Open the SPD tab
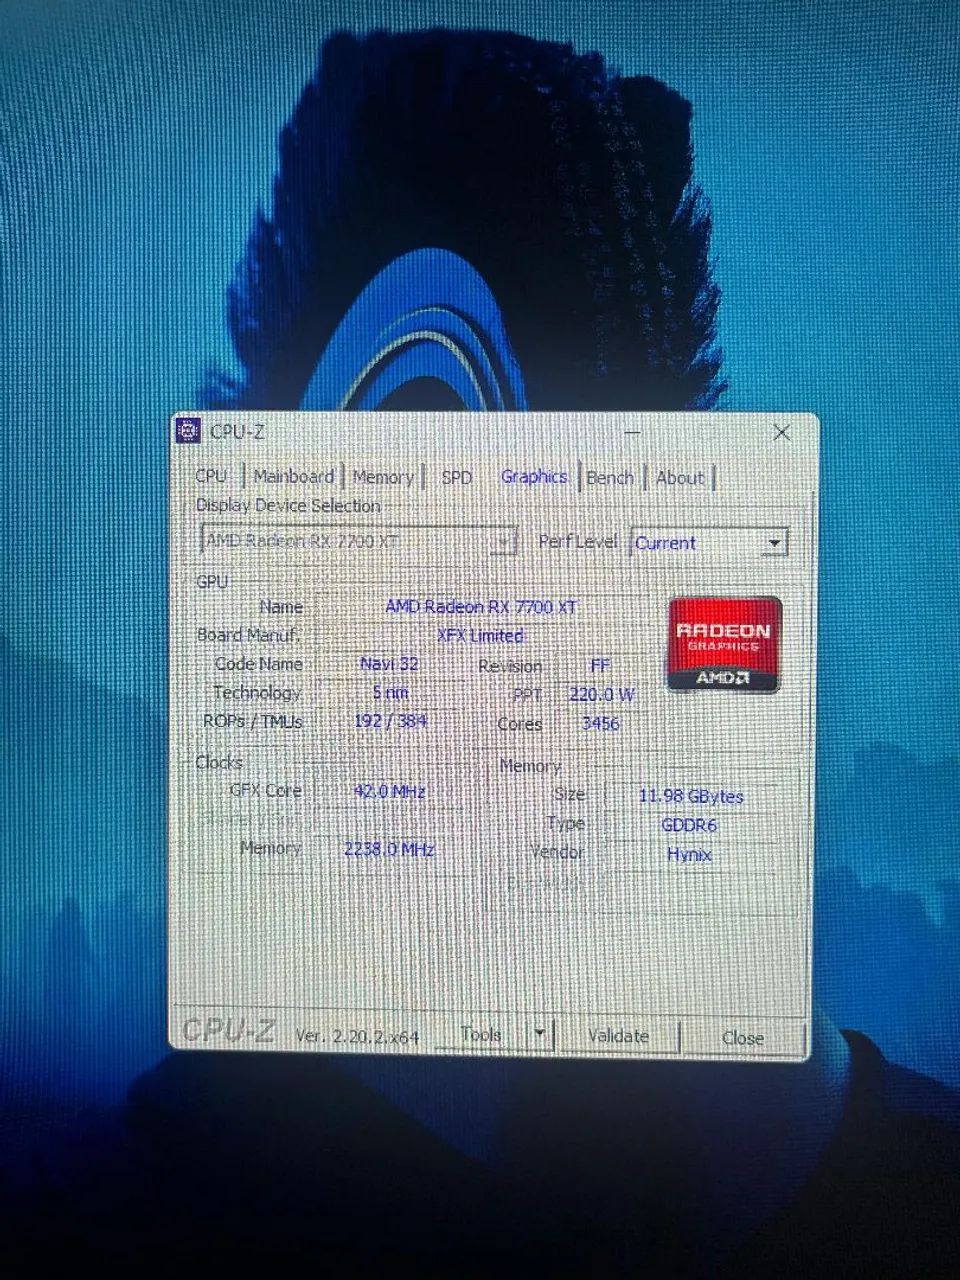The height and width of the screenshot is (1280, 960). [x=457, y=478]
